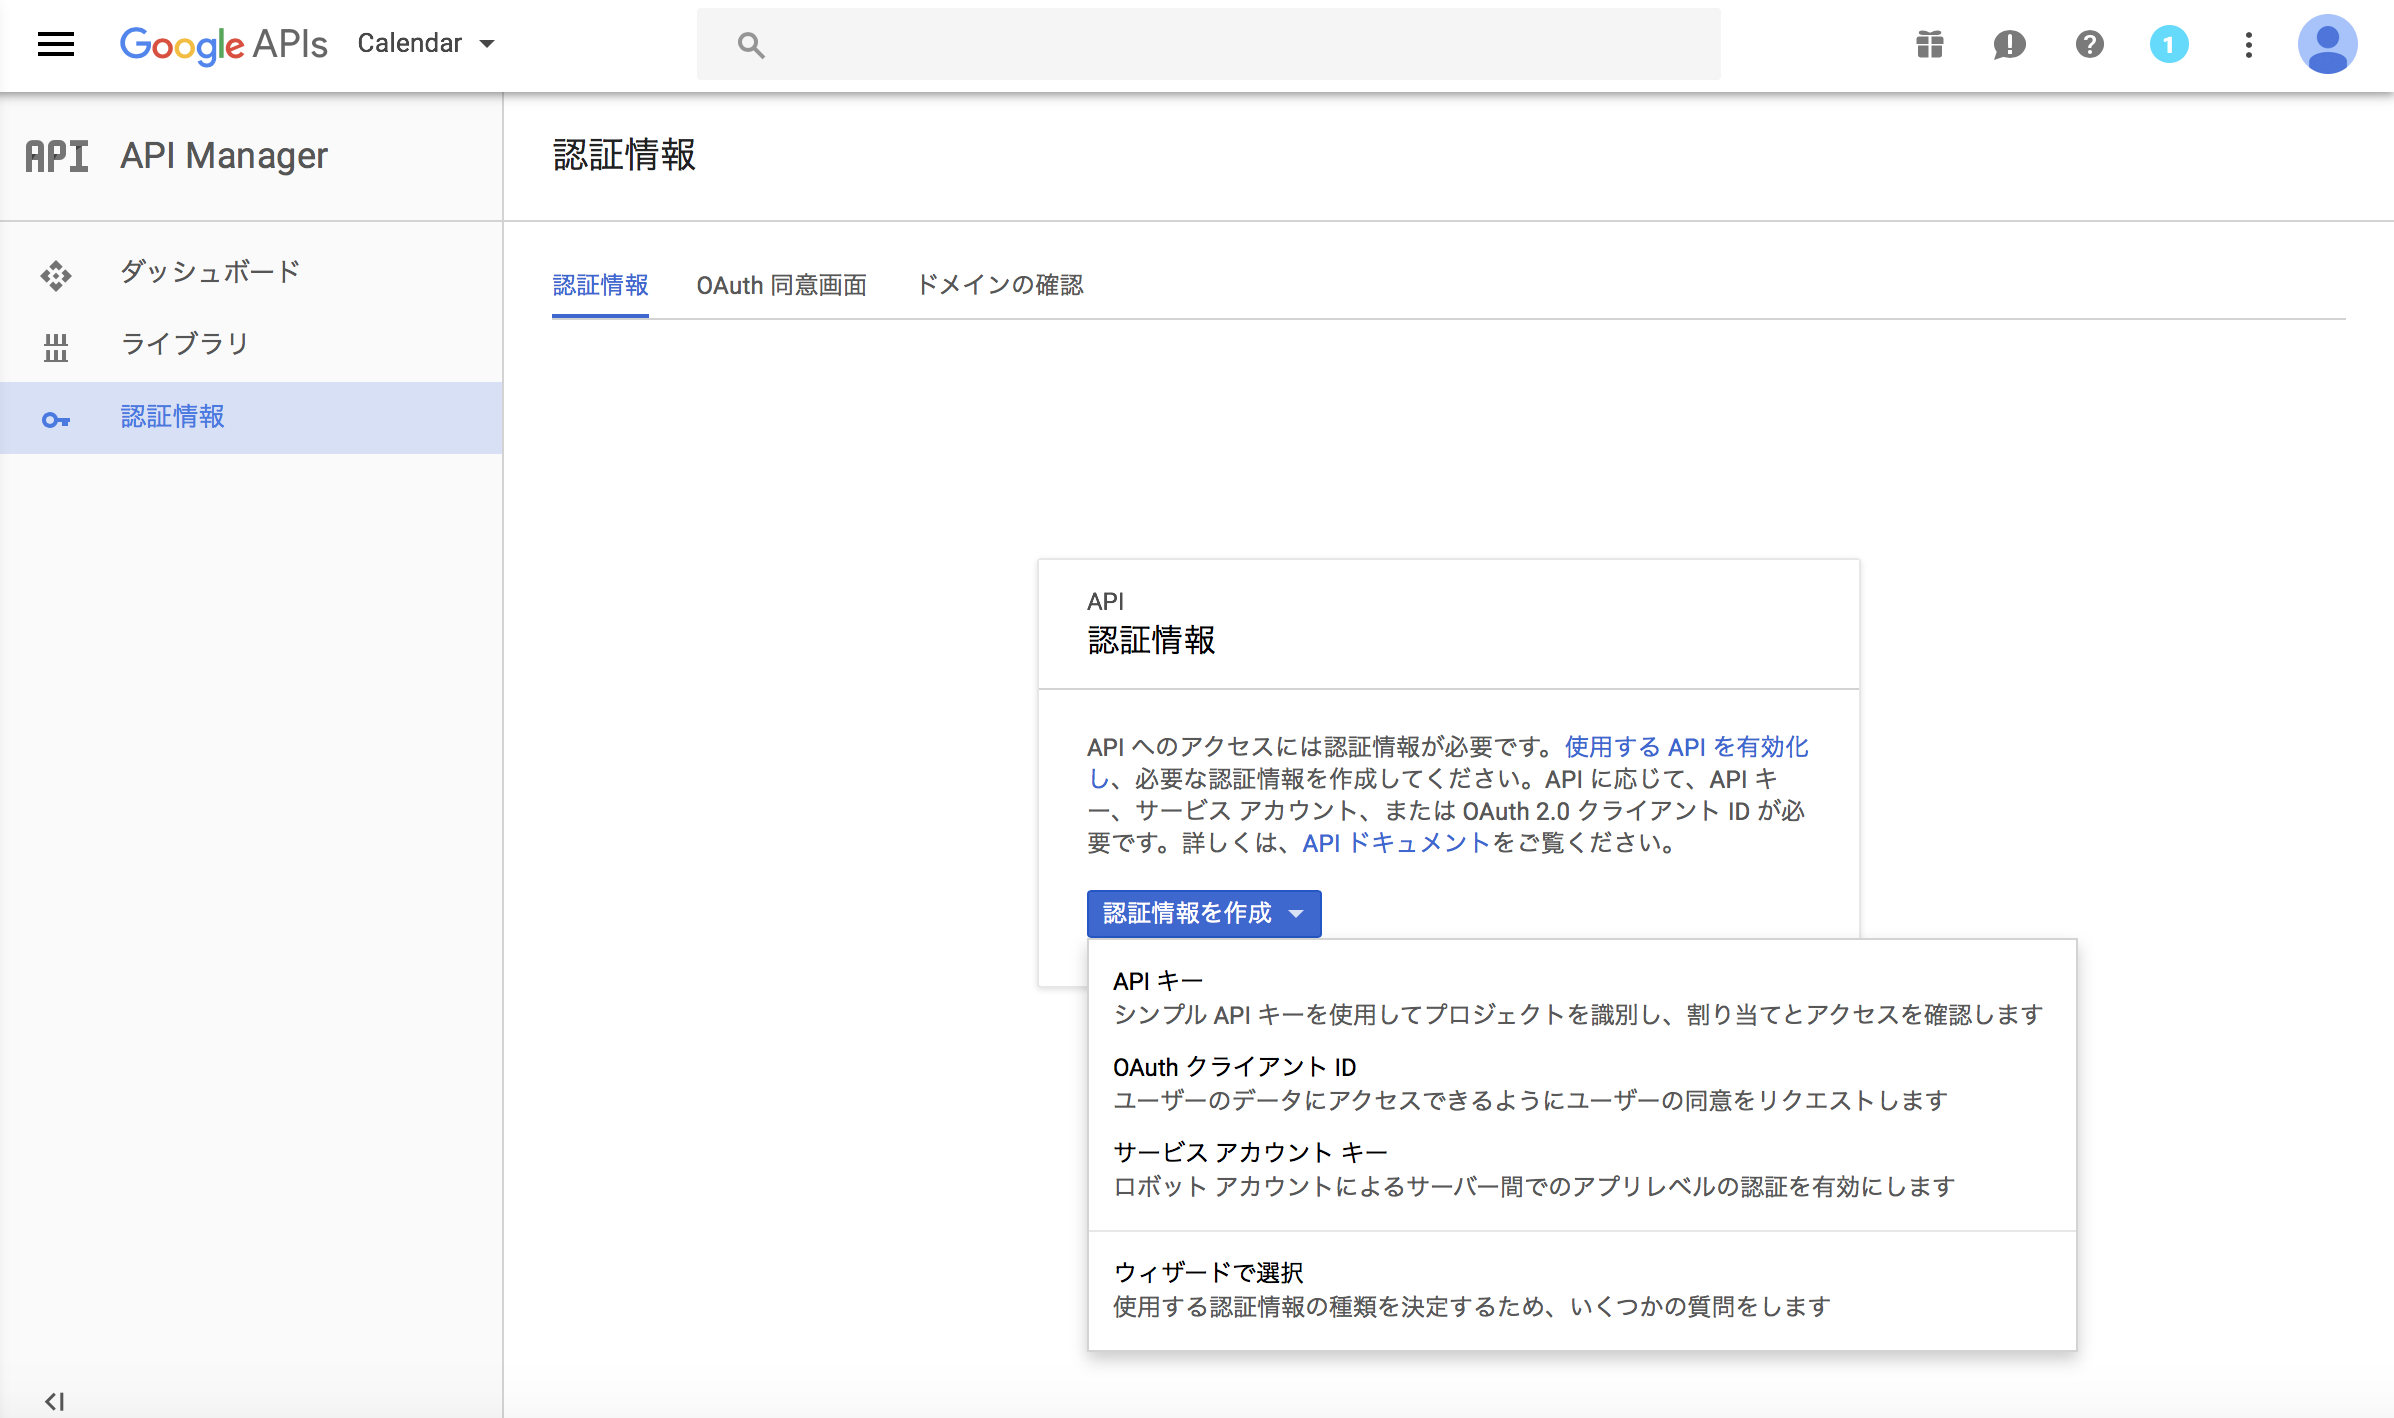The image size is (2394, 1418).
Task: Click the Google APIs grid/apps icon
Action: click(x=1928, y=44)
